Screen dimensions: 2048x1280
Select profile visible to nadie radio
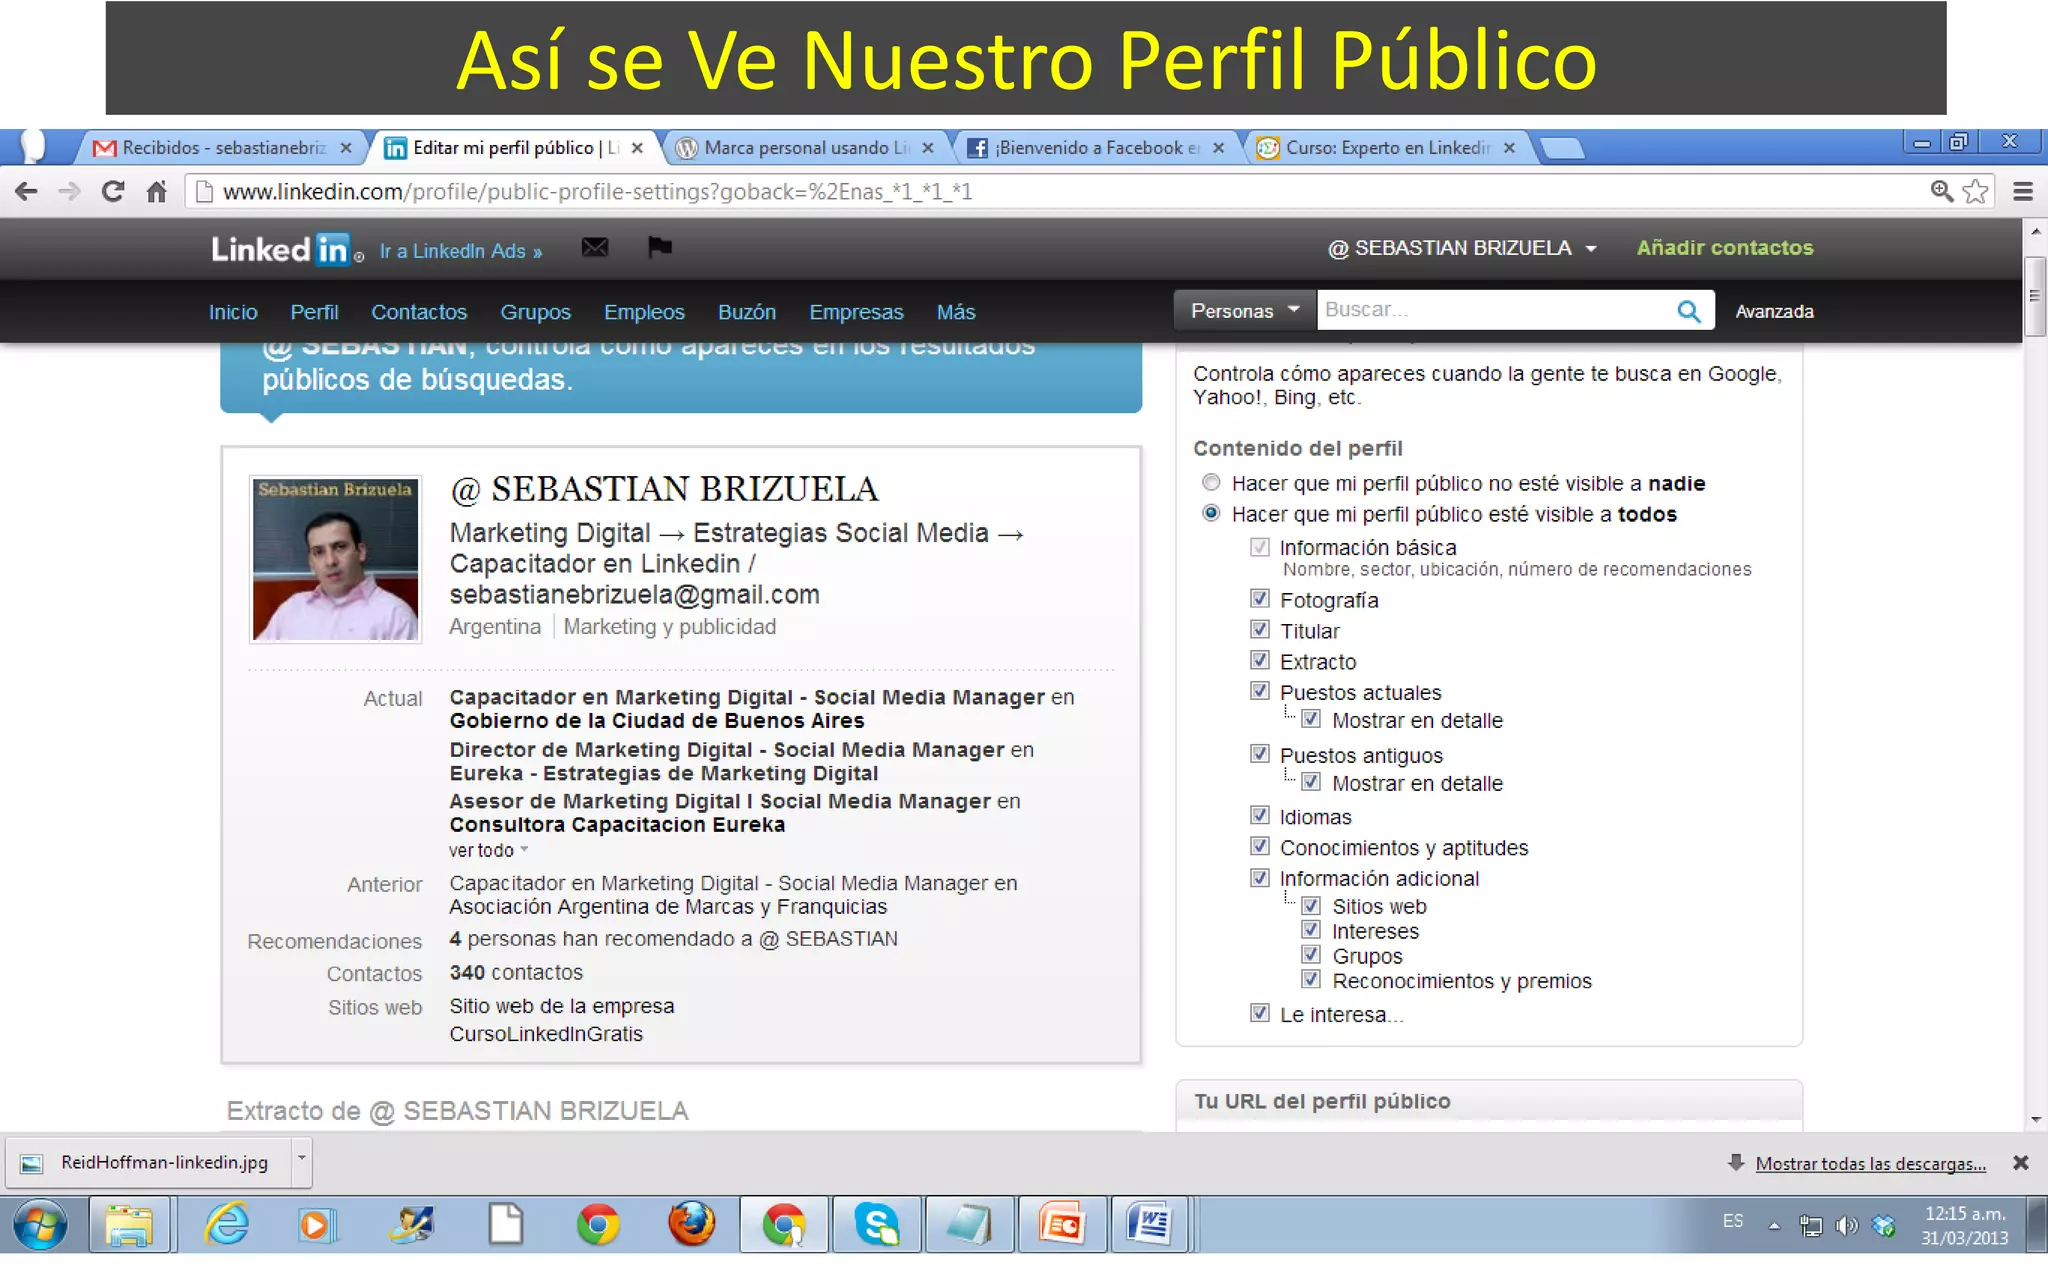(x=1211, y=483)
